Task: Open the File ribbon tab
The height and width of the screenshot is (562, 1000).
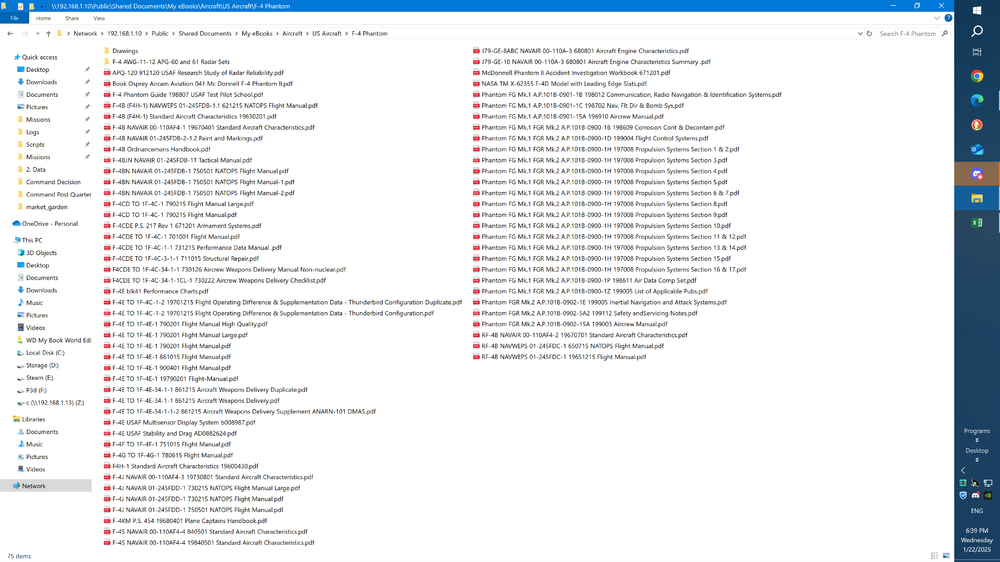Action: click(x=14, y=18)
